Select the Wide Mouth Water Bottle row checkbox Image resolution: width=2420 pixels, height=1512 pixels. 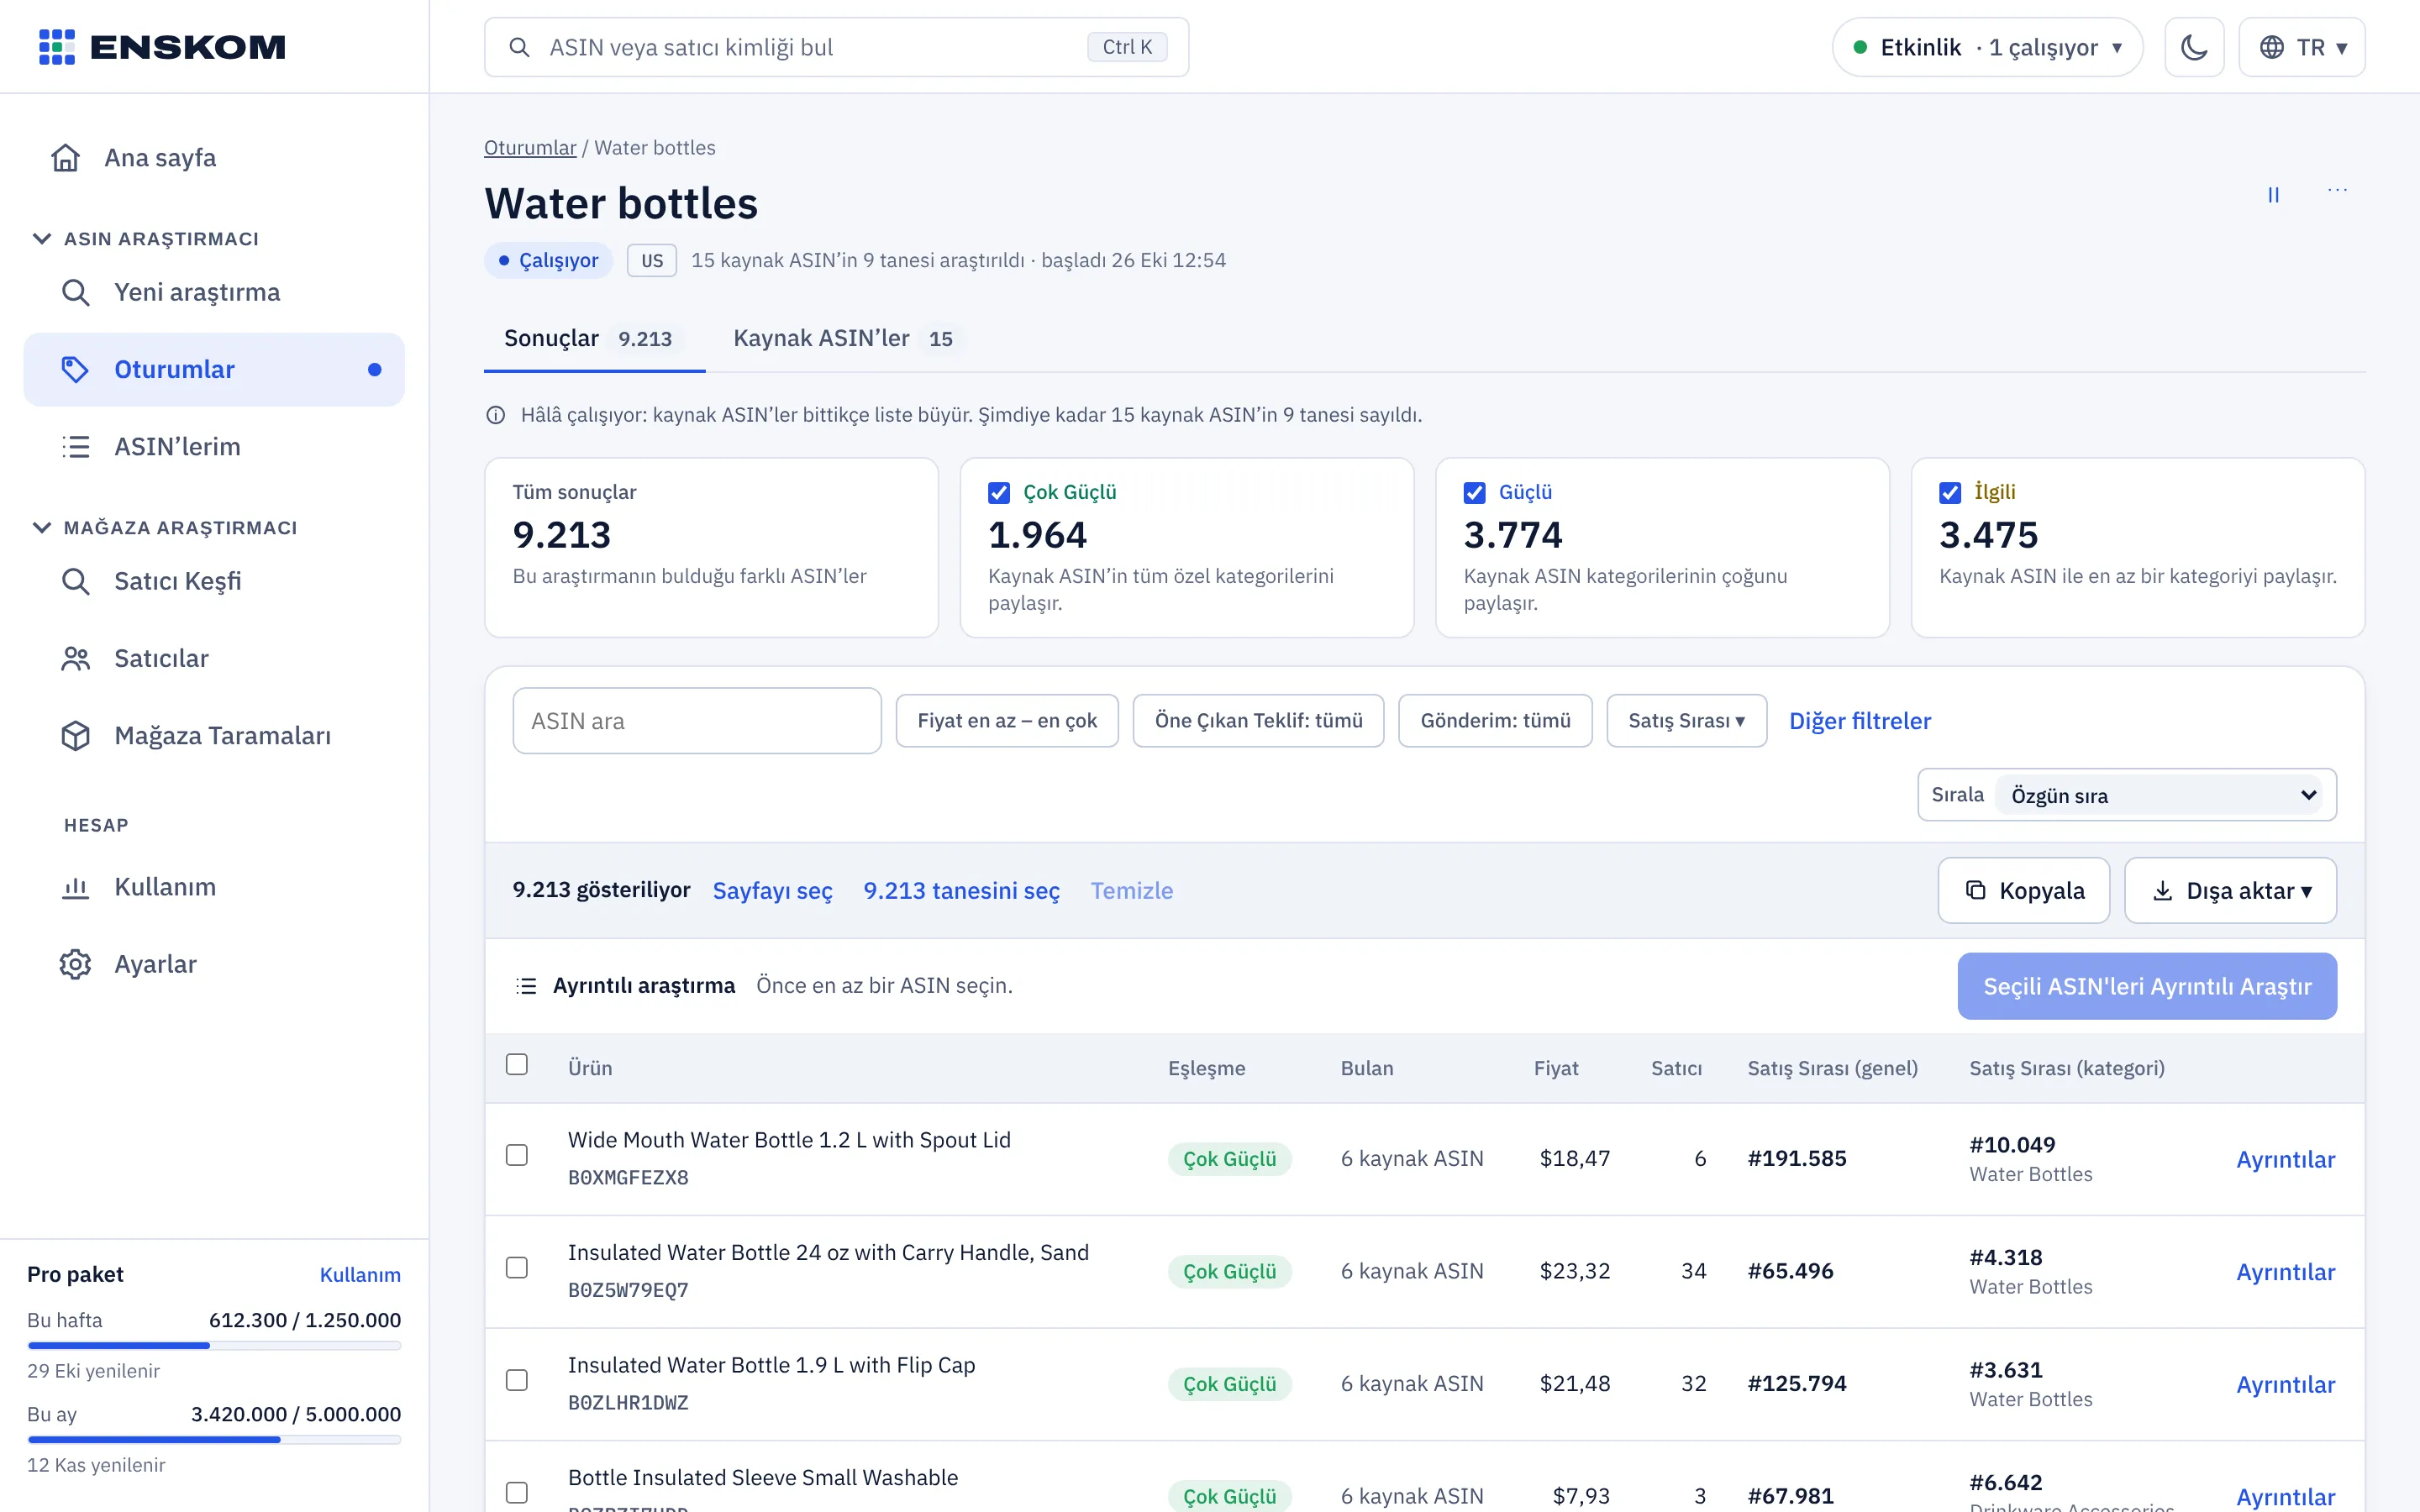click(x=517, y=1155)
